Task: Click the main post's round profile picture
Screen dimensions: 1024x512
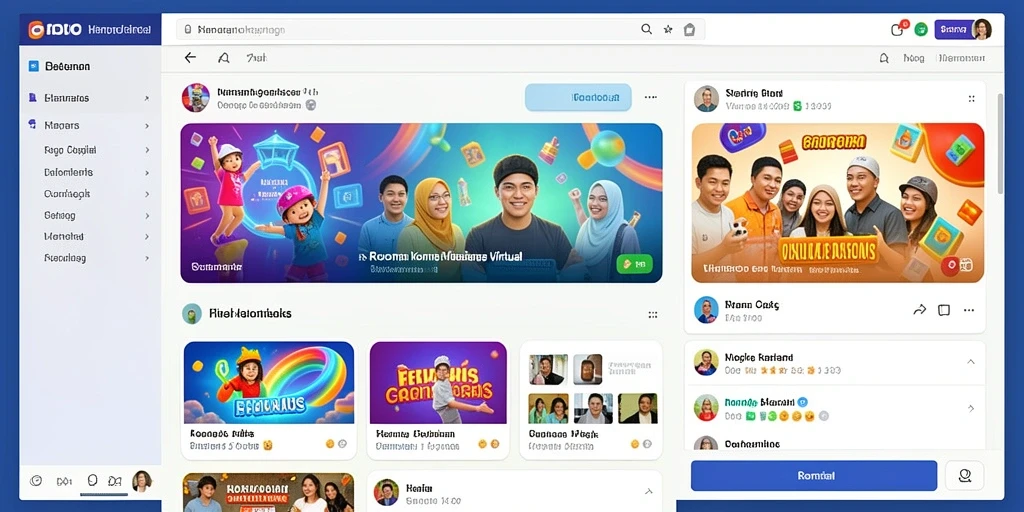Action: click(x=195, y=97)
